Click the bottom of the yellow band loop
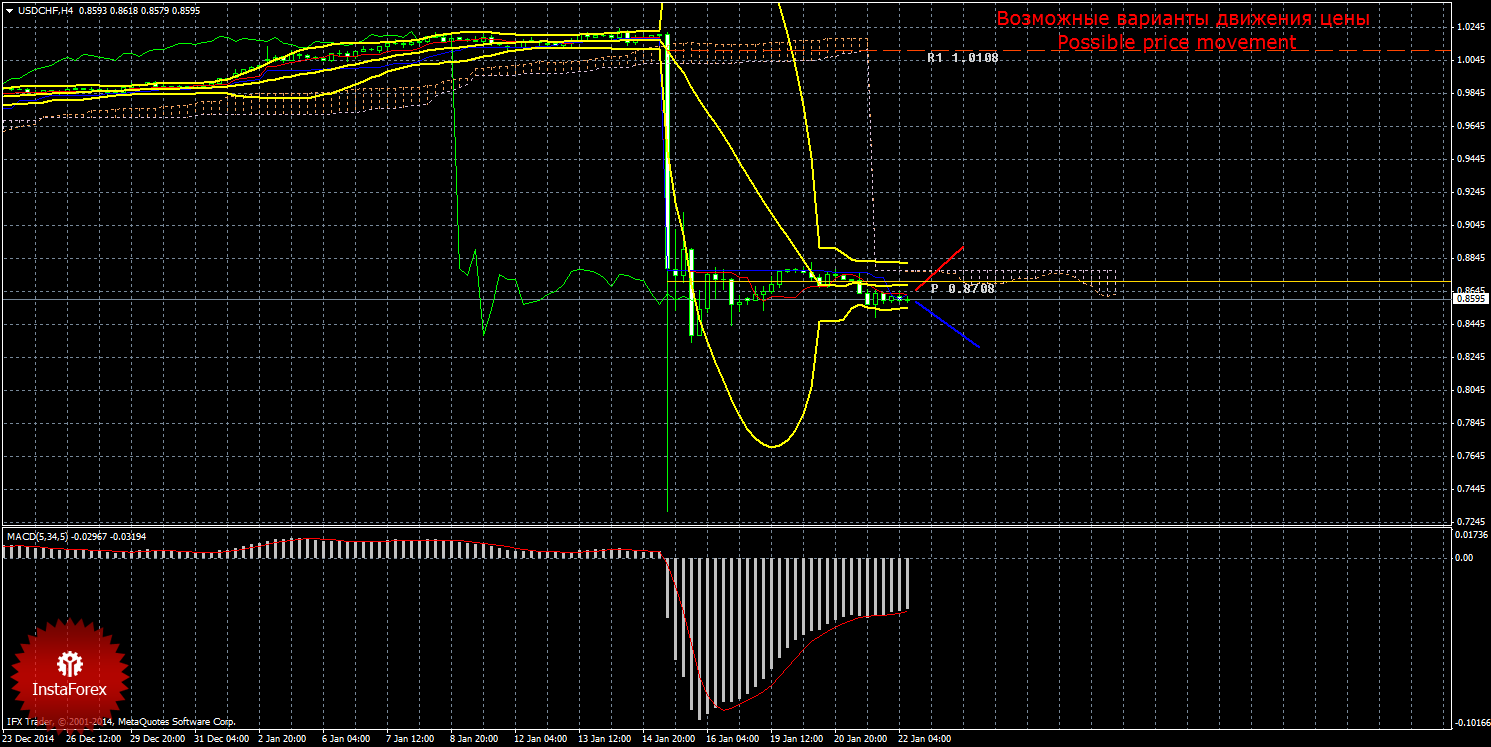The width and height of the screenshot is (1491, 747). (x=770, y=445)
